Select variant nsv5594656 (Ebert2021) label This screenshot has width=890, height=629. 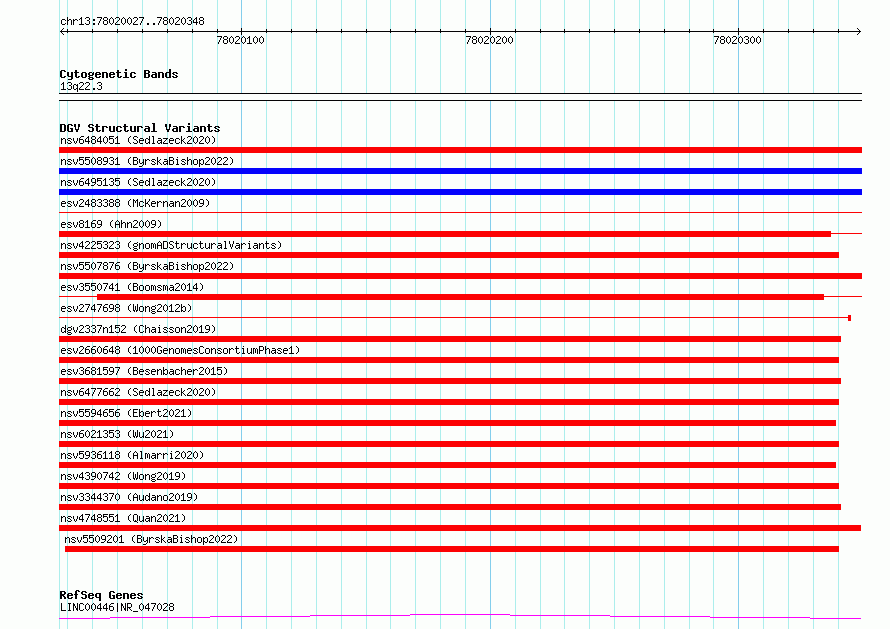click(x=126, y=413)
